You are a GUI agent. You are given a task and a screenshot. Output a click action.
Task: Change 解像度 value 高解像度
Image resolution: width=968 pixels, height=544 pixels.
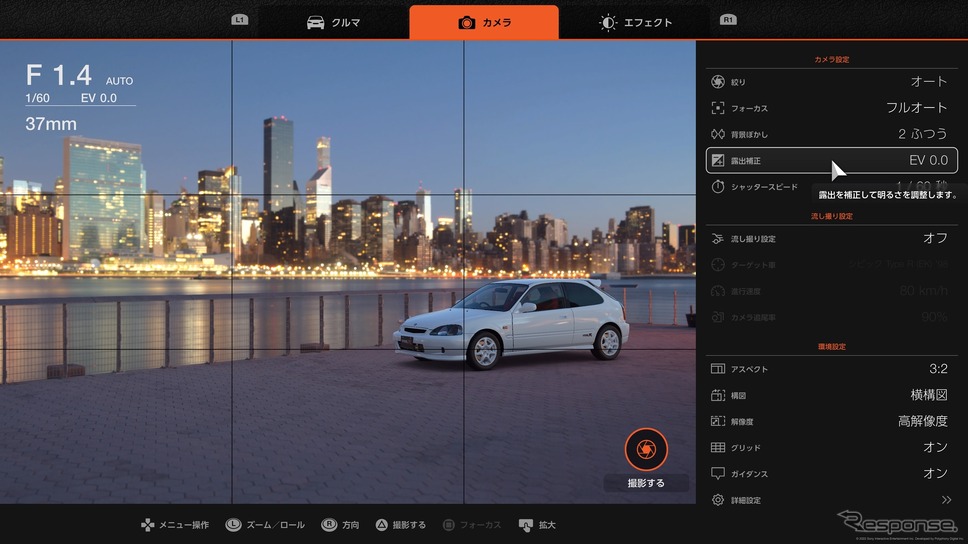tap(923, 421)
